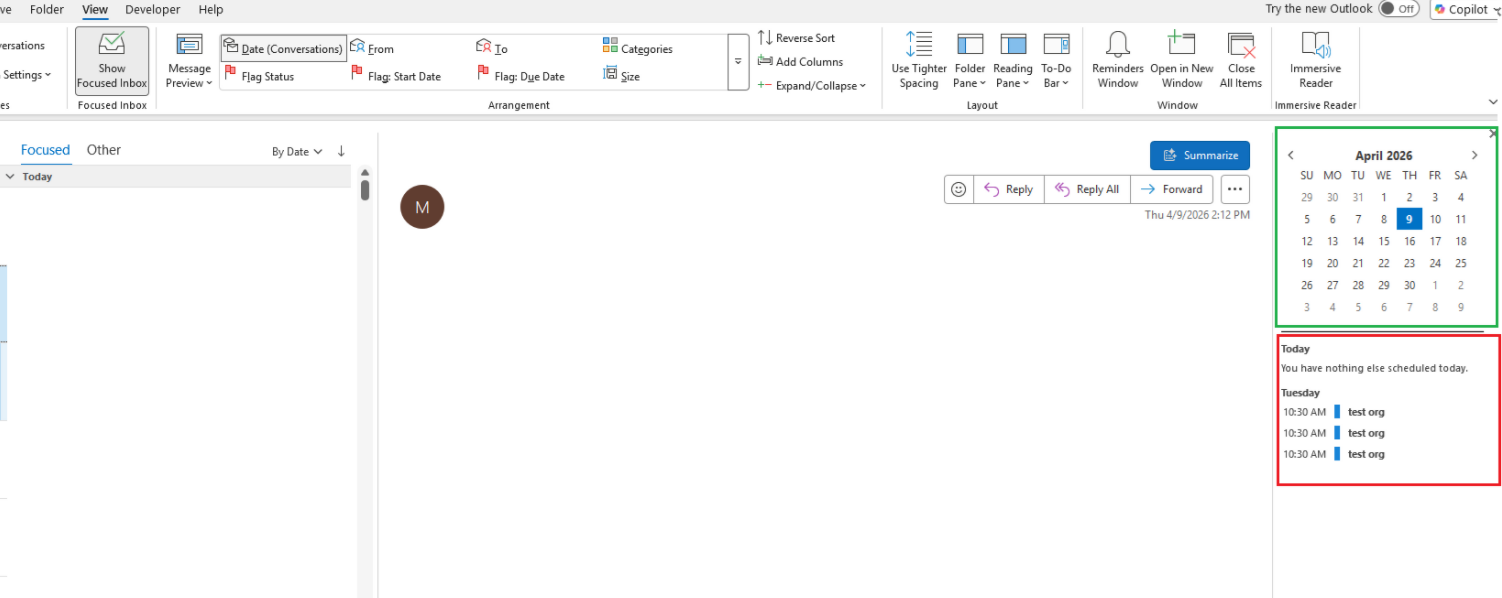
Task: Click message list scroll up arrow
Action: pos(365,172)
